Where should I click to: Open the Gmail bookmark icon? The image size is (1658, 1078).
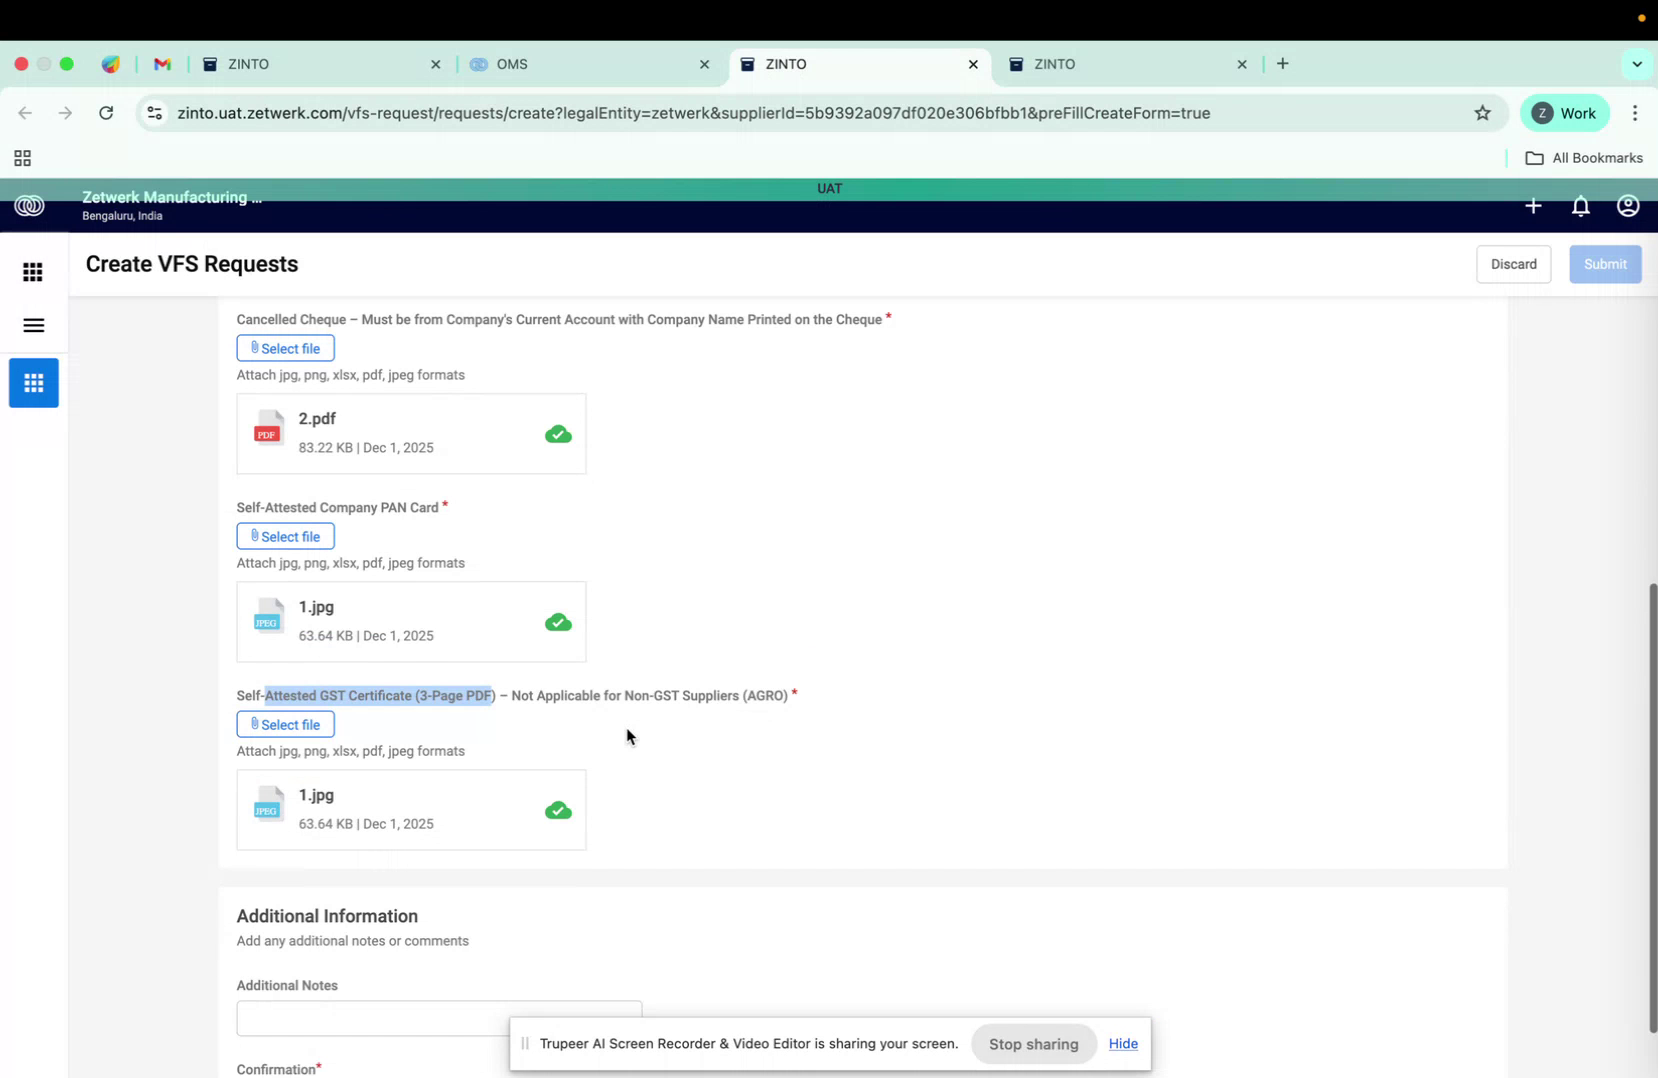162,64
